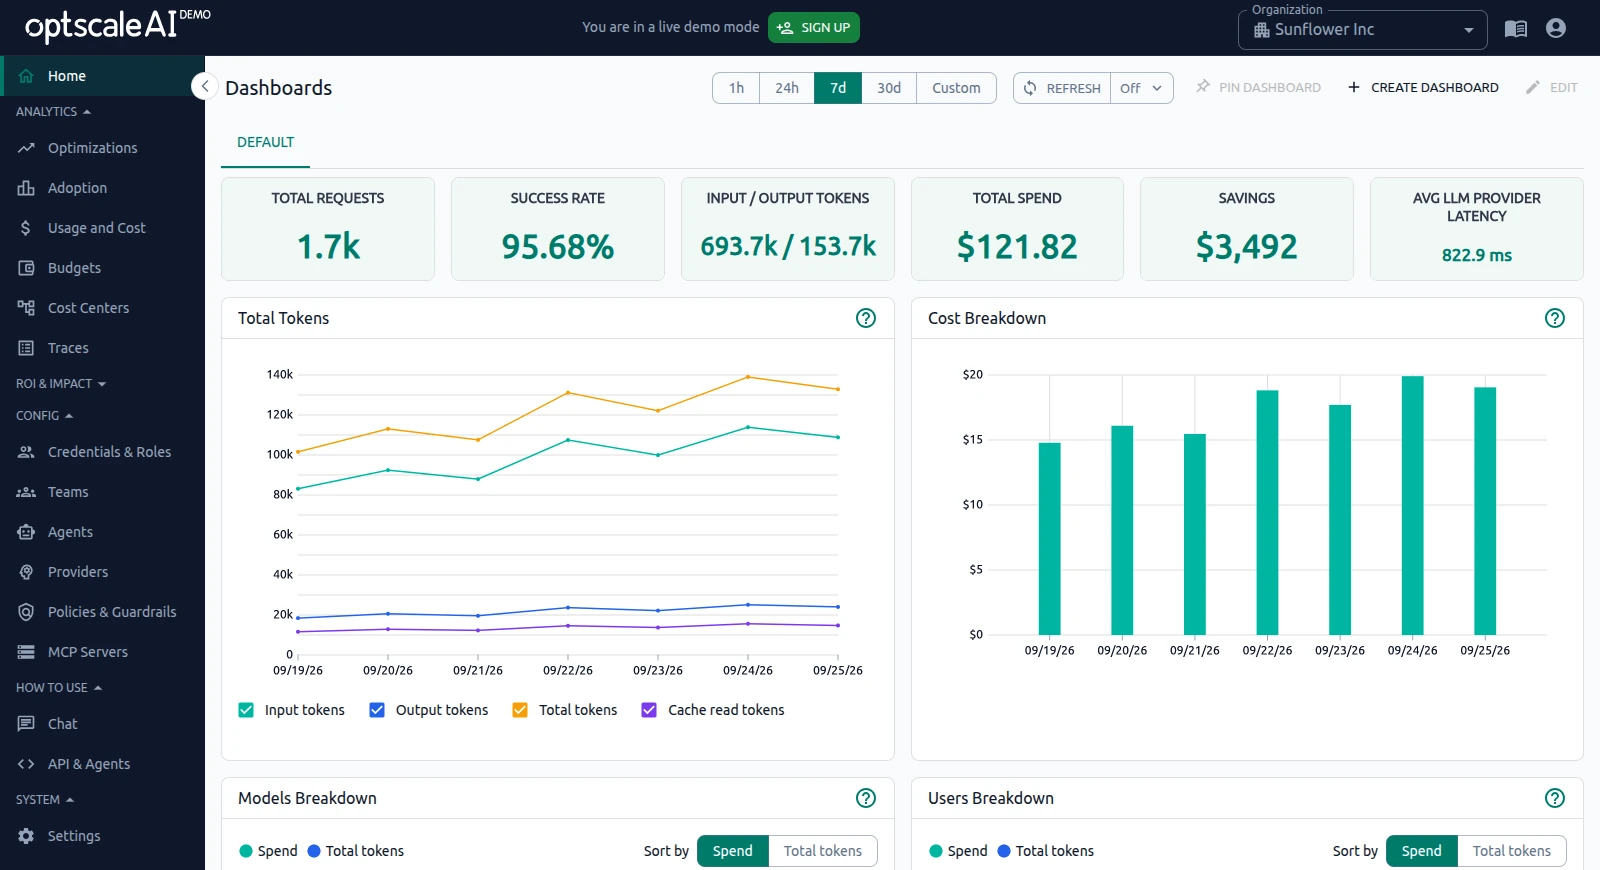
Task: Click the Adoption bar chart icon
Action: click(x=26, y=188)
